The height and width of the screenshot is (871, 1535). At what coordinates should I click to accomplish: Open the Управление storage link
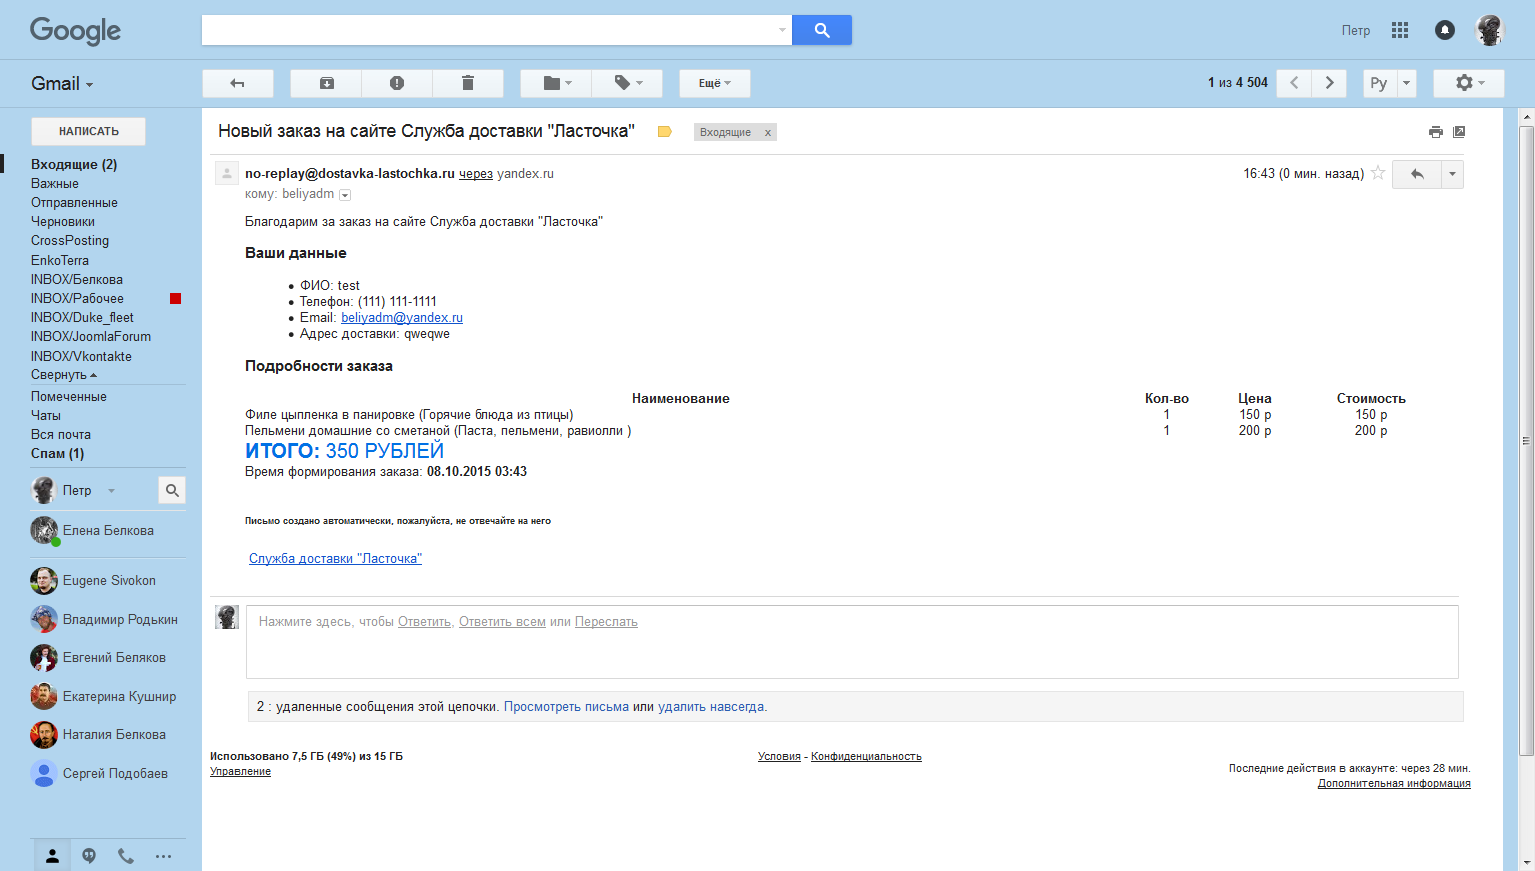coord(240,771)
